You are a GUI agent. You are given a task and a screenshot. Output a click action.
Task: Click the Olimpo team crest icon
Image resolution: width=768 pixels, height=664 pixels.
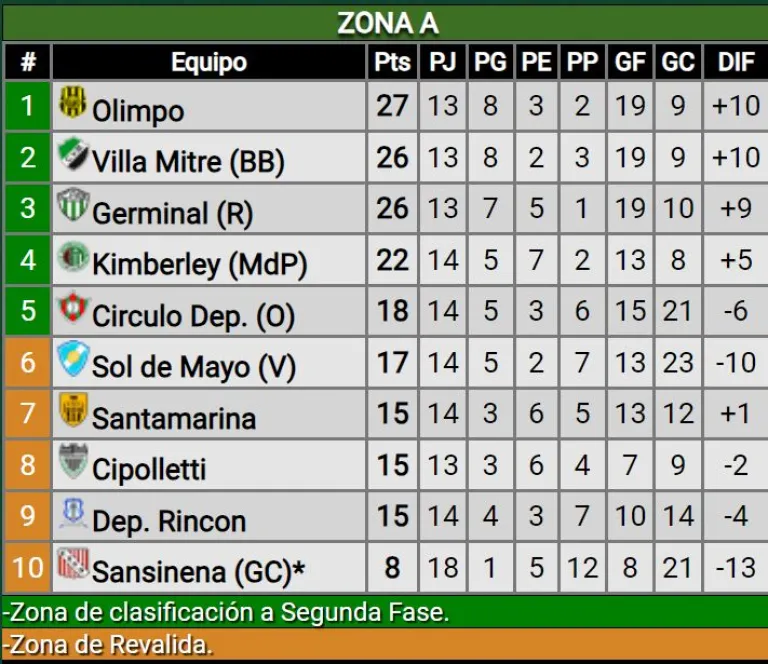tap(72, 102)
